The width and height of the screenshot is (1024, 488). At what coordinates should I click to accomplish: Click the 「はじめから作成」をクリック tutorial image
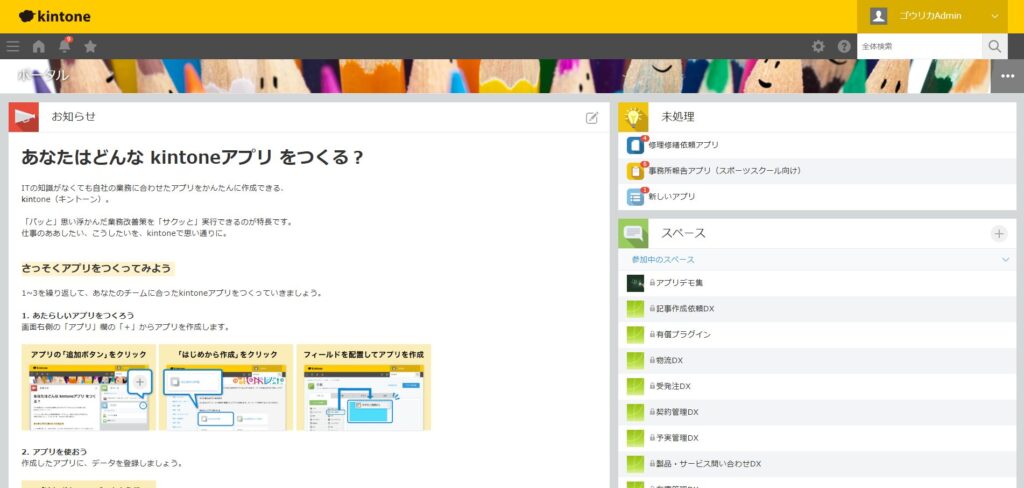227,387
